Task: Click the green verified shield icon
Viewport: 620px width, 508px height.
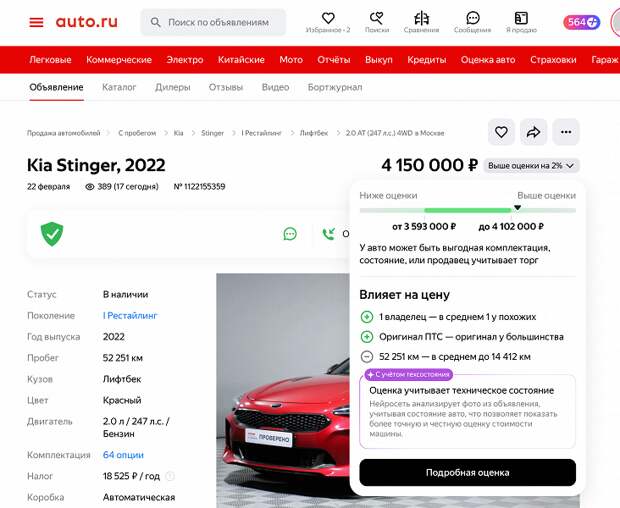Action: coord(52,234)
